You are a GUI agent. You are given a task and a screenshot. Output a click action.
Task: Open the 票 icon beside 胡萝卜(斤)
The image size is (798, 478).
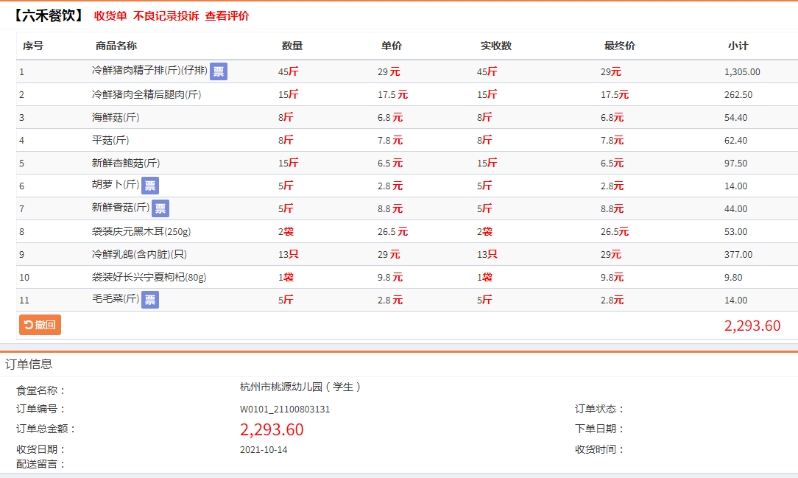150,185
